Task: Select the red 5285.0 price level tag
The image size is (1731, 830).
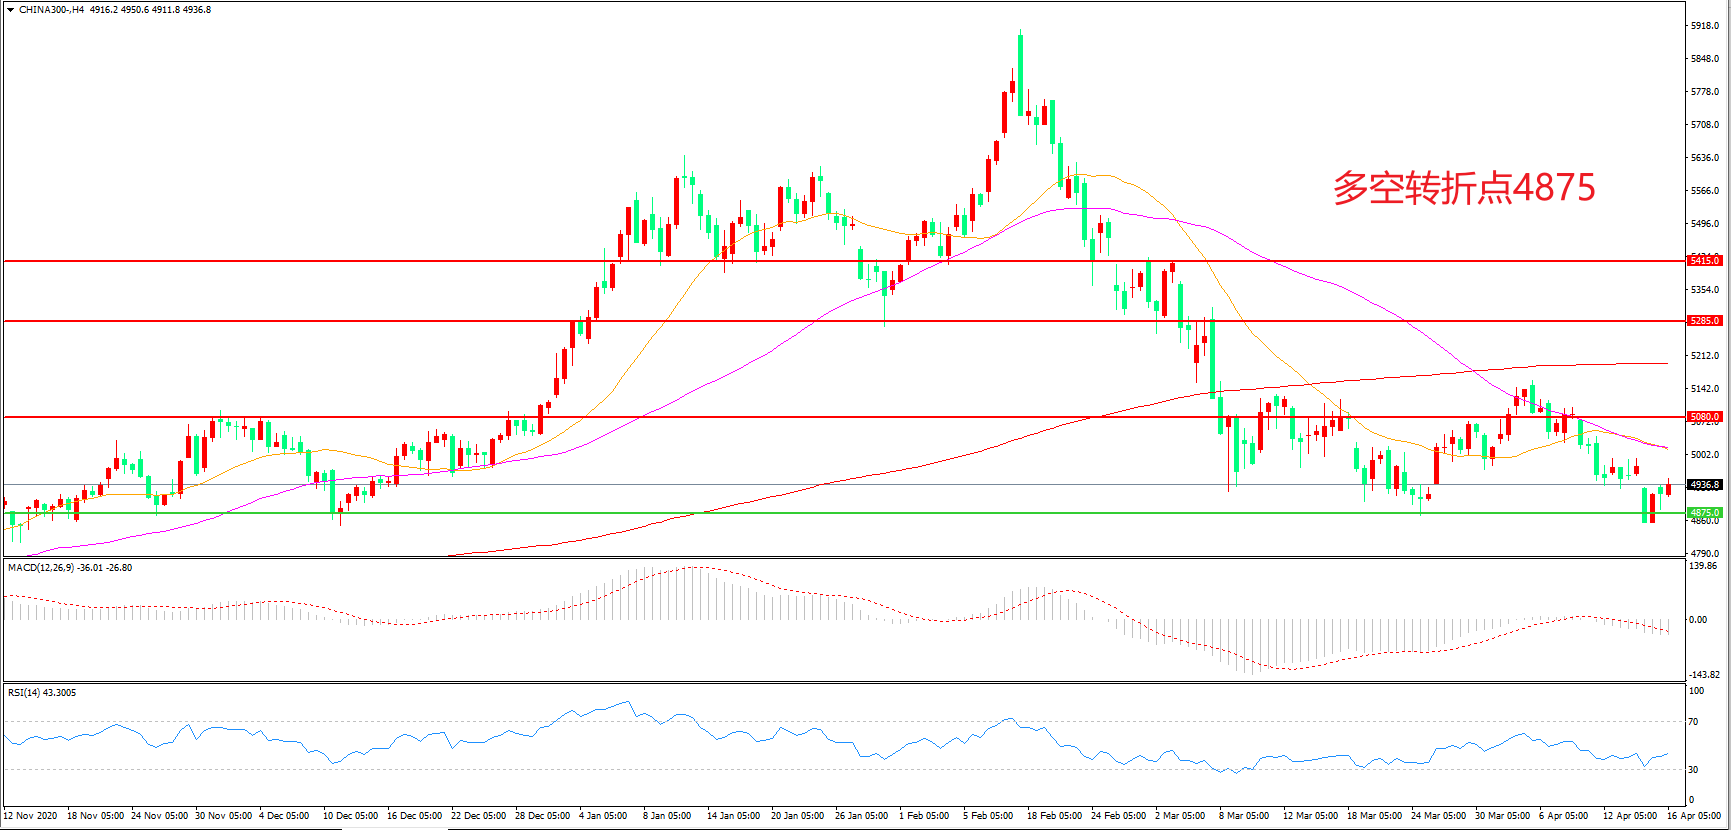Action: 1704,321
